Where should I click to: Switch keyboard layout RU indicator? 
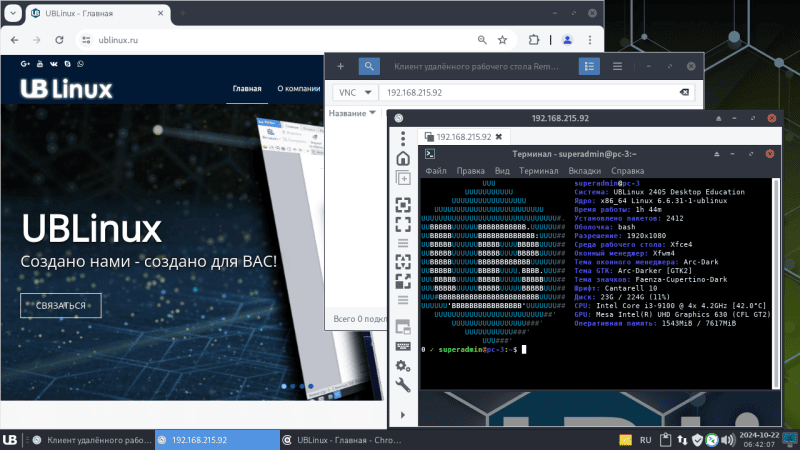click(x=645, y=440)
